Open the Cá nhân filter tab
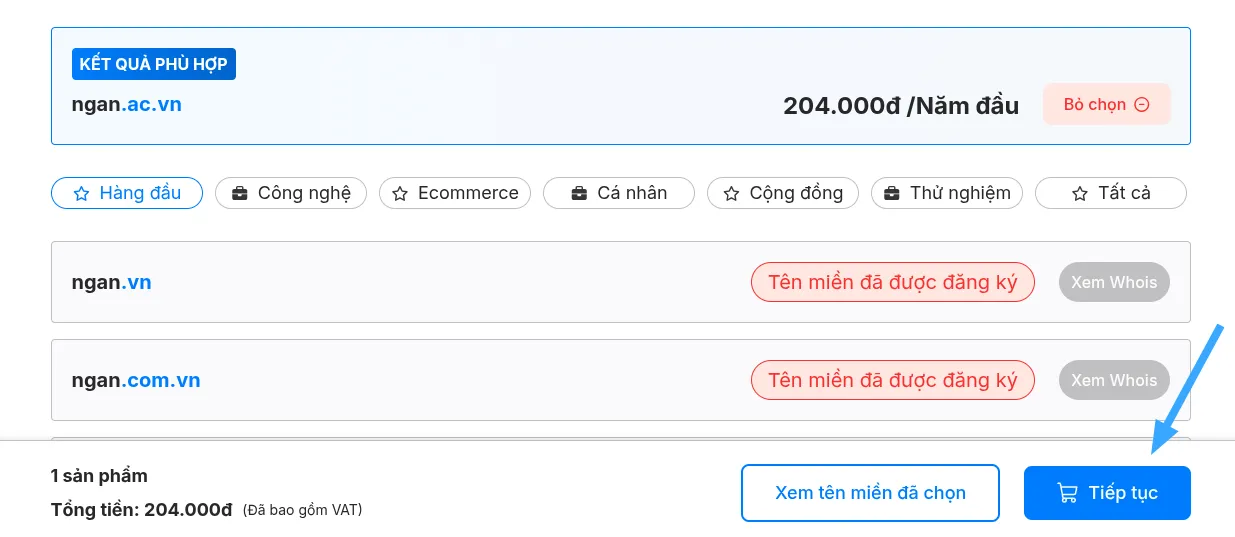The image size is (1235, 537). [619, 193]
